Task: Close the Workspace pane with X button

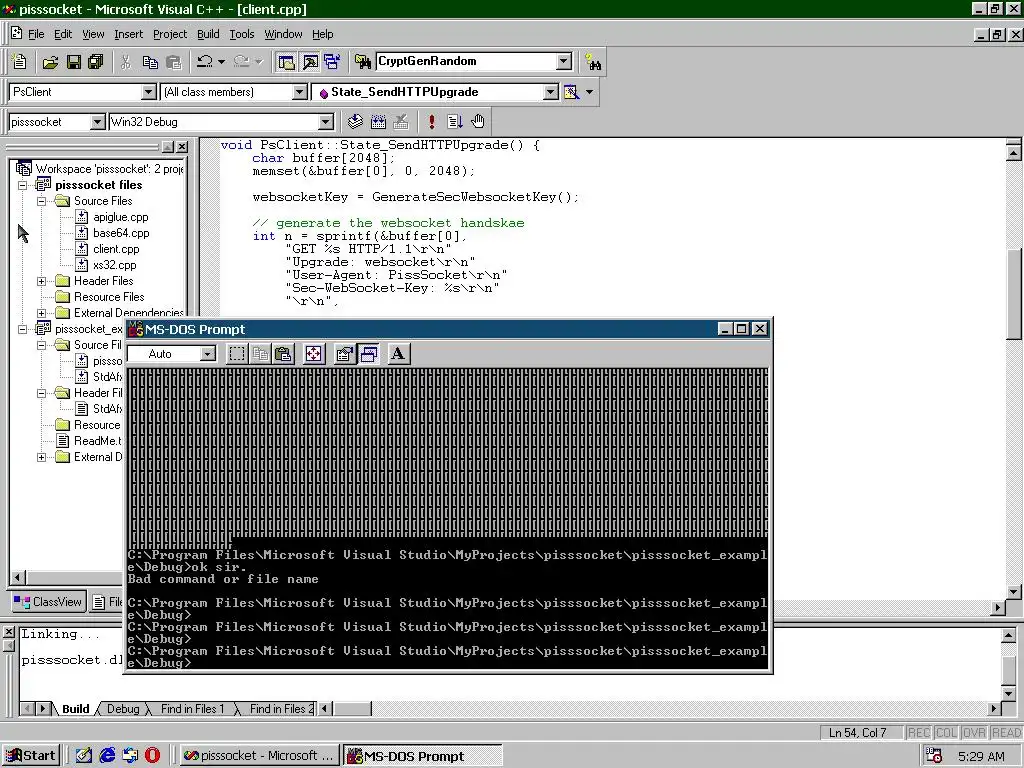Action: (x=182, y=147)
